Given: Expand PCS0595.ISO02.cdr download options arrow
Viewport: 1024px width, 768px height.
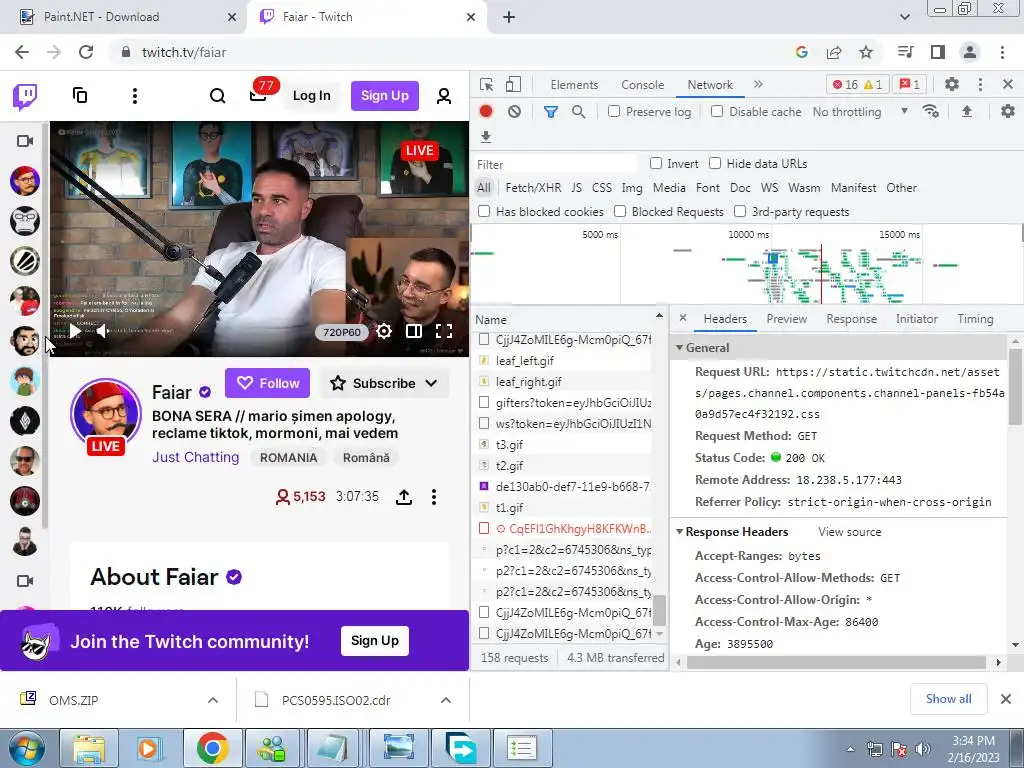Looking at the screenshot, I should 446,700.
